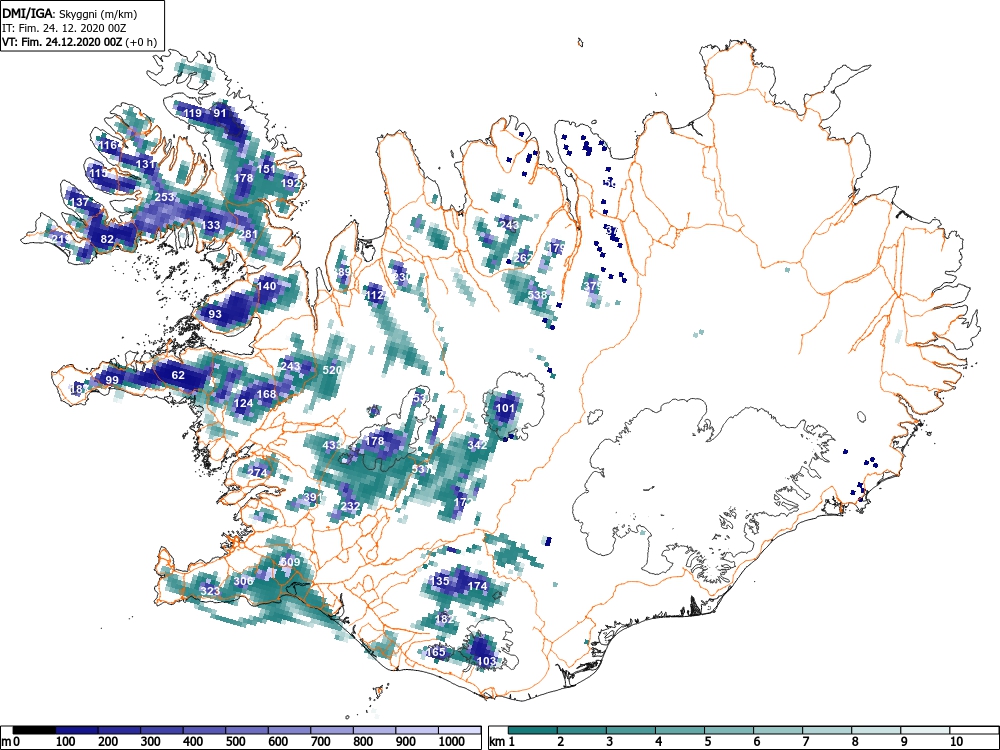The height and width of the screenshot is (750, 1000).
Task: Select the '101' label inside the glacier outline
Action: point(505,408)
